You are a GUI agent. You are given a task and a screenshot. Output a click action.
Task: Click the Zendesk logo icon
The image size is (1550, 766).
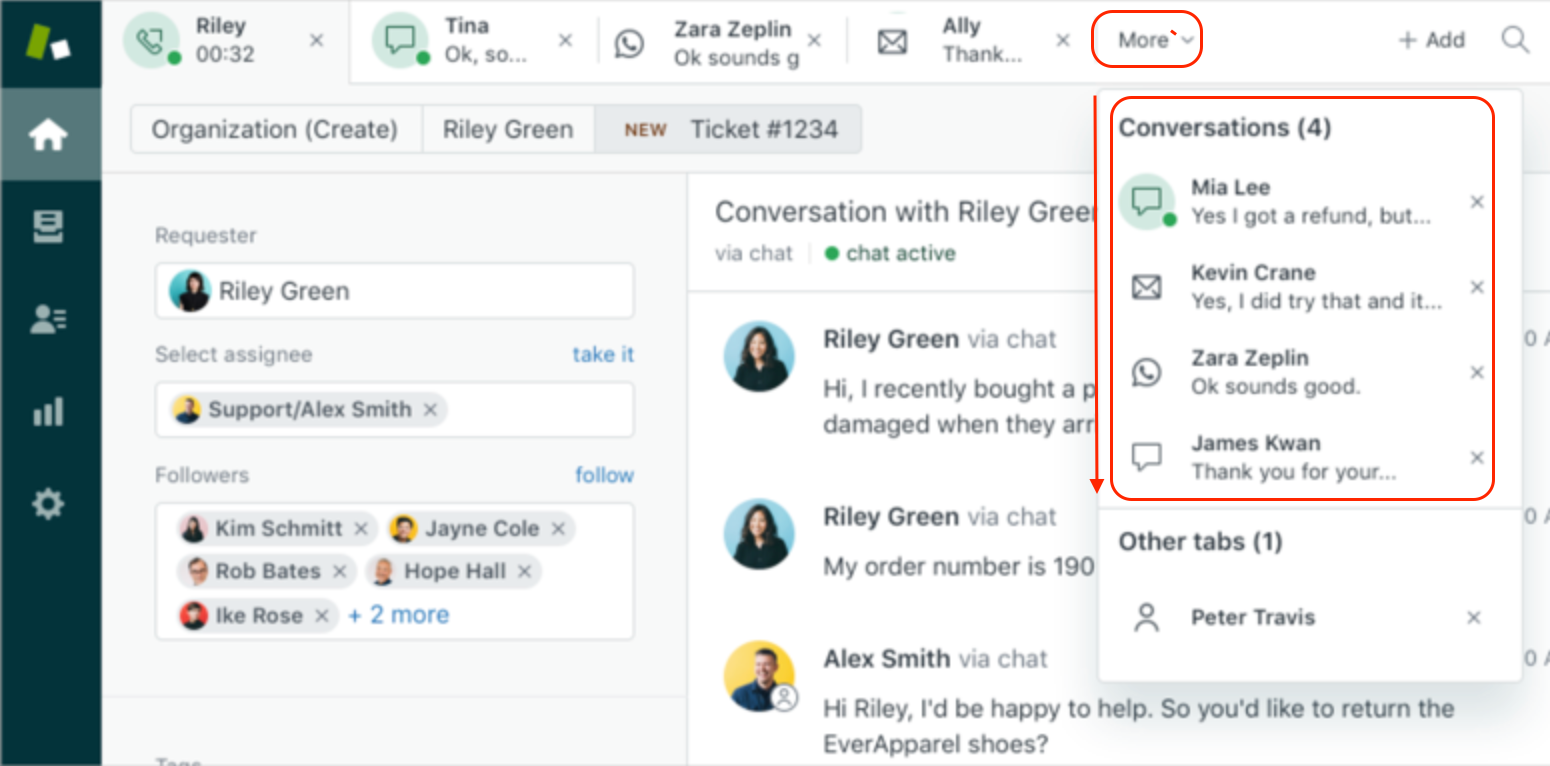[x=49, y=42]
